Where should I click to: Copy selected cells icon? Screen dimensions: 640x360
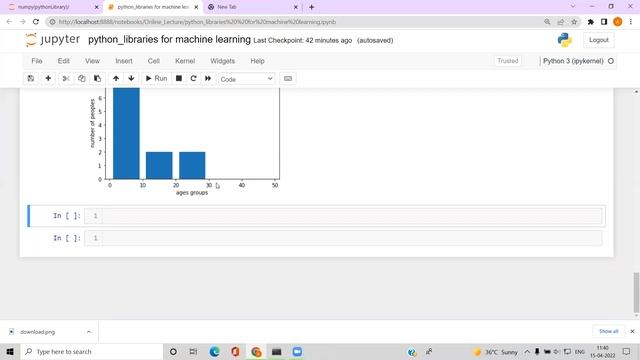(82, 78)
